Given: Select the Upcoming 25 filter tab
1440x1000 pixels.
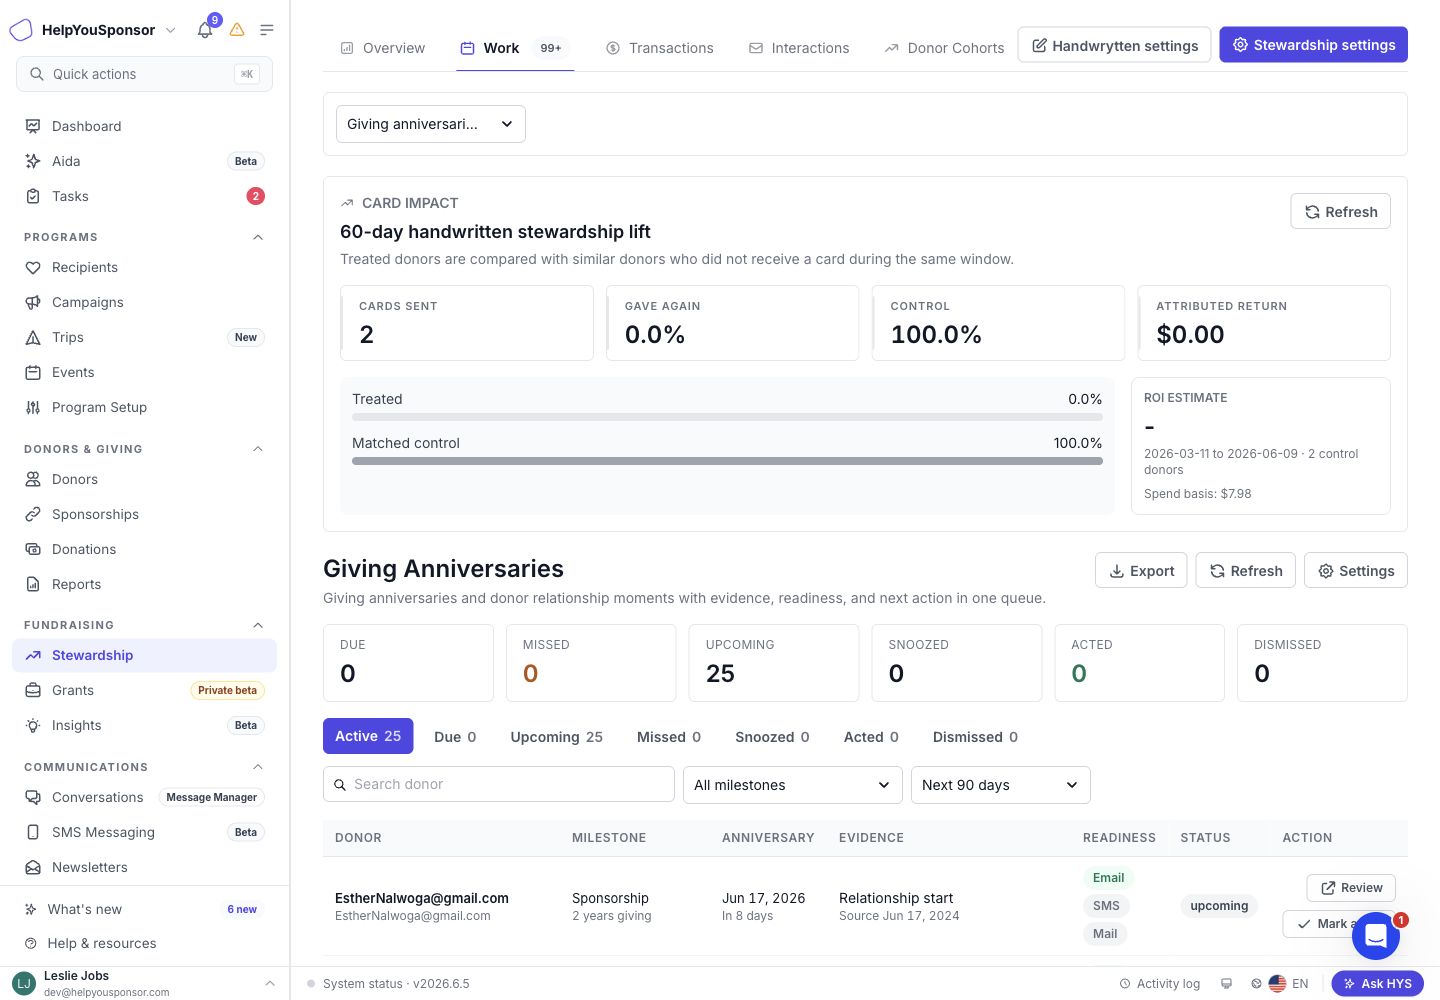Looking at the screenshot, I should [556, 737].
